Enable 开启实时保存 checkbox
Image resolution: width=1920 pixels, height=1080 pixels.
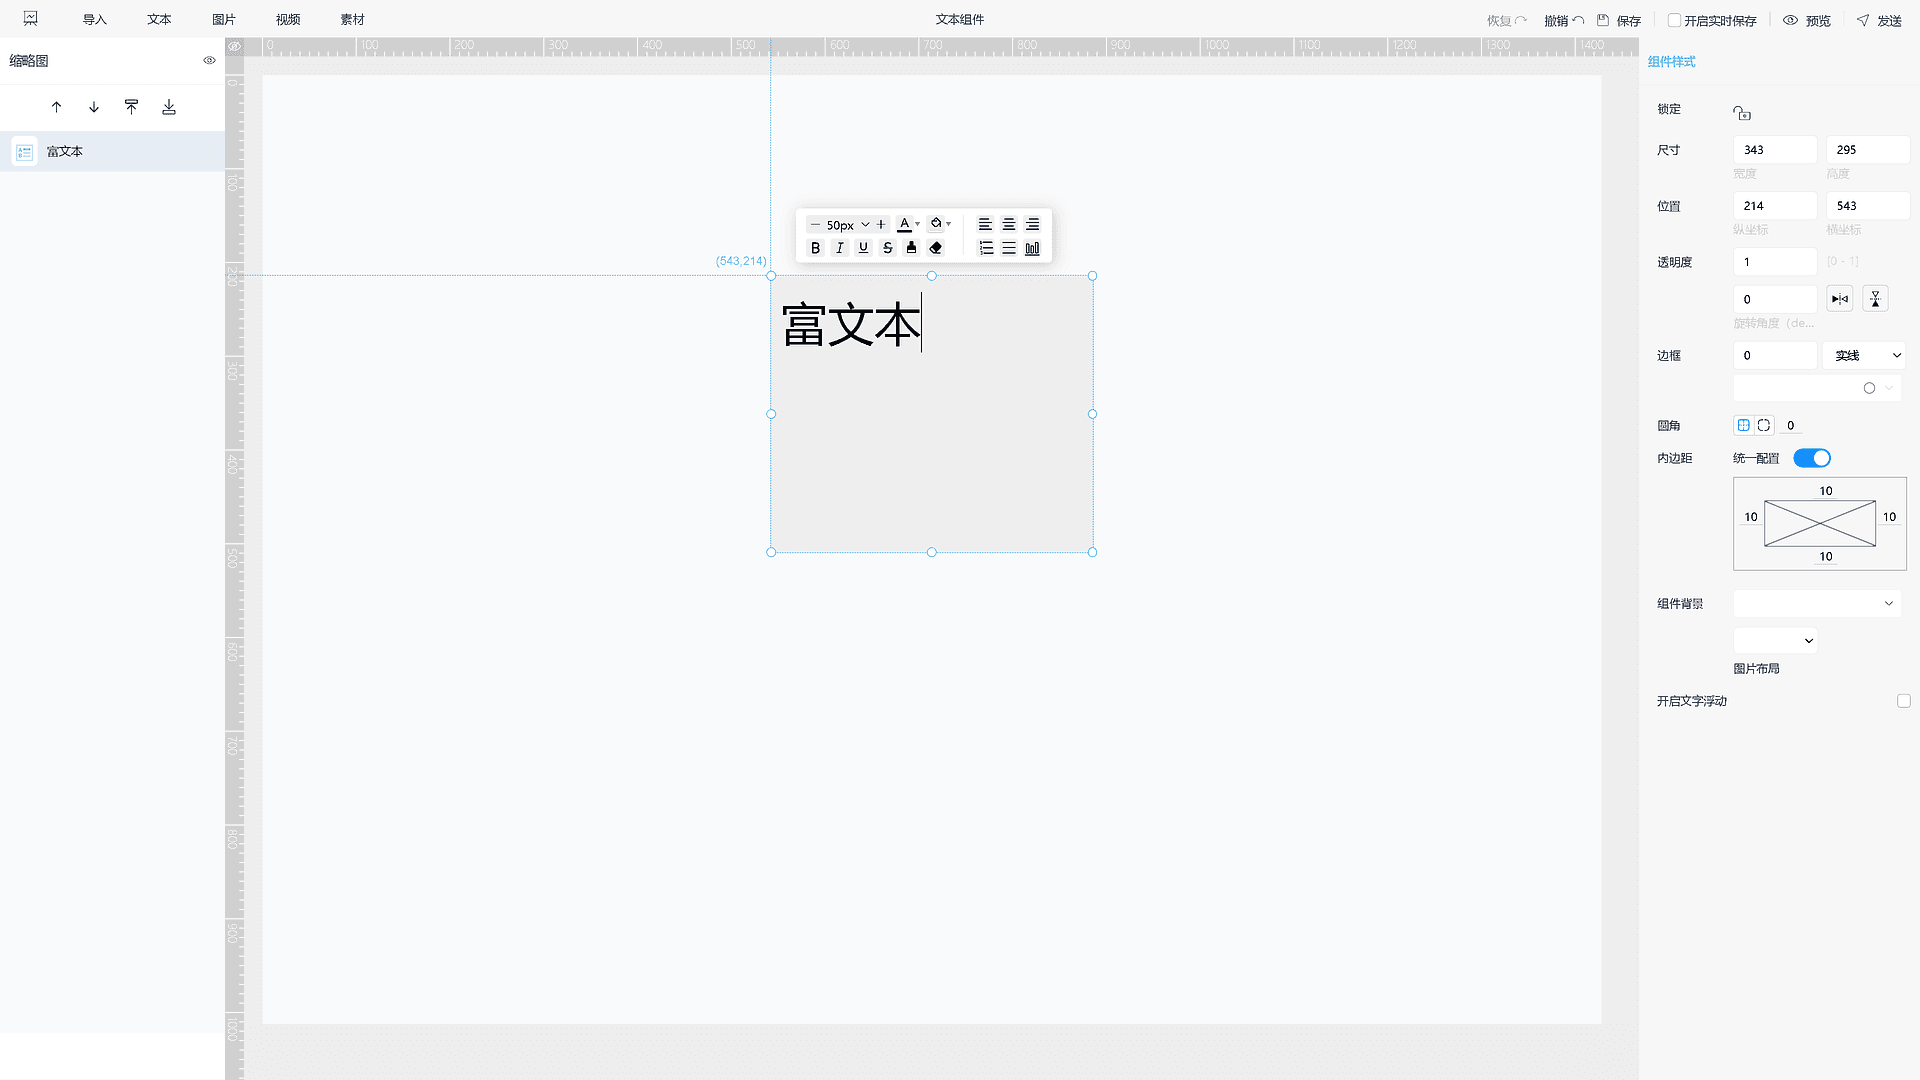click(1674, 20)
